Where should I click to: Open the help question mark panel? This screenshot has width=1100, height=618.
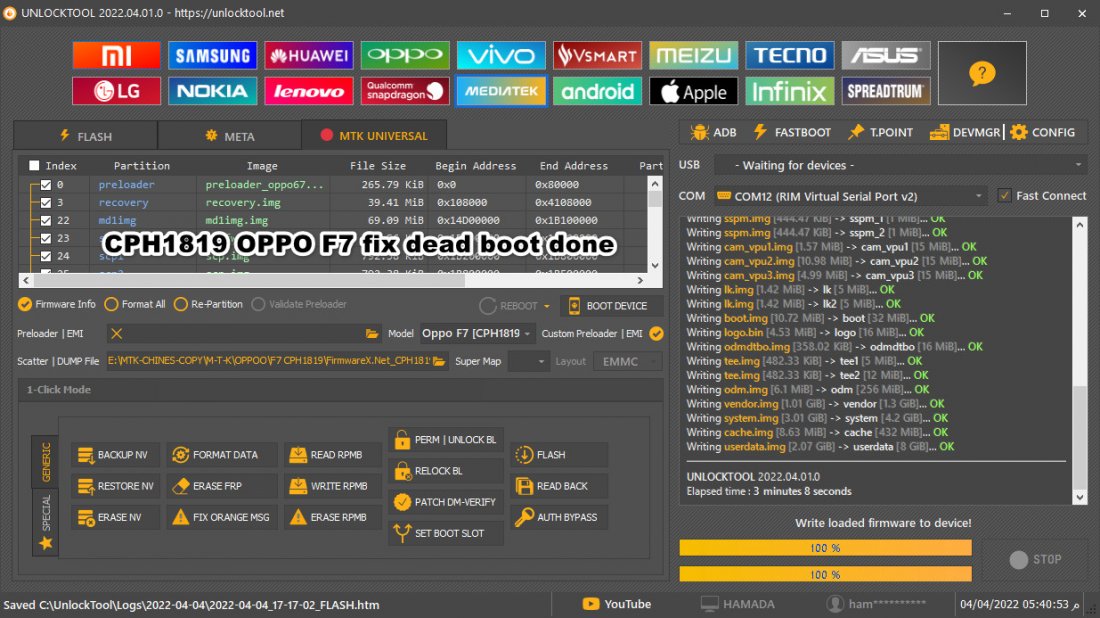(982, 73)
